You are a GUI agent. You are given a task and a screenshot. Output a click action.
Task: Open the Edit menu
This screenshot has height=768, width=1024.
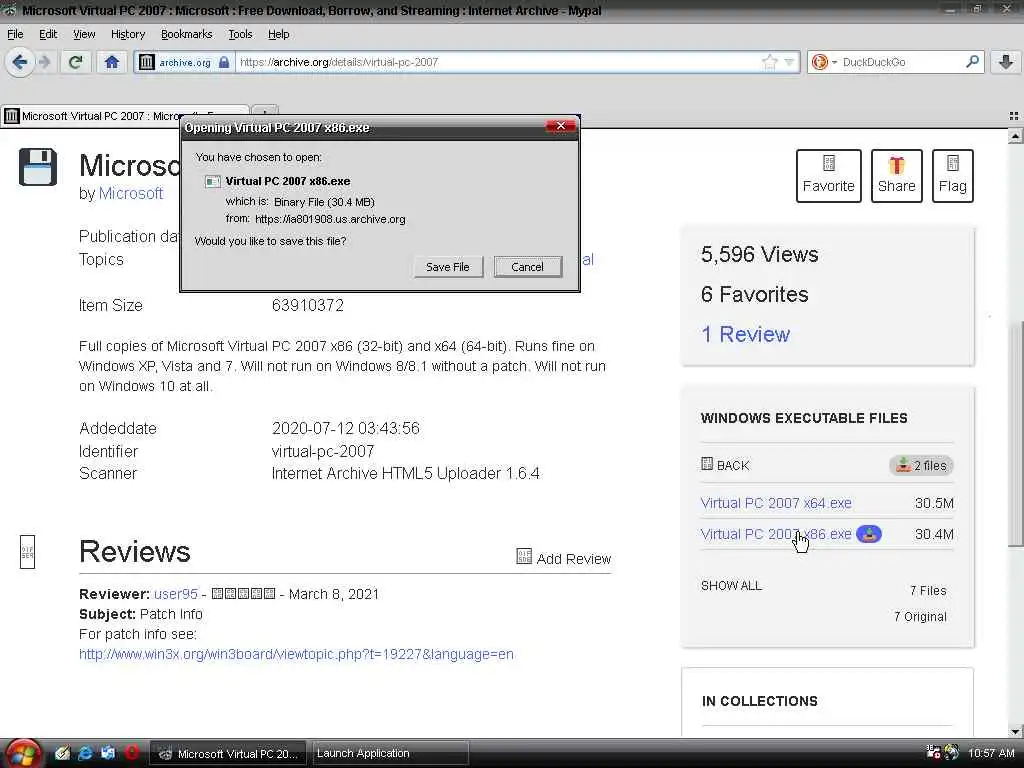point(48,34)
